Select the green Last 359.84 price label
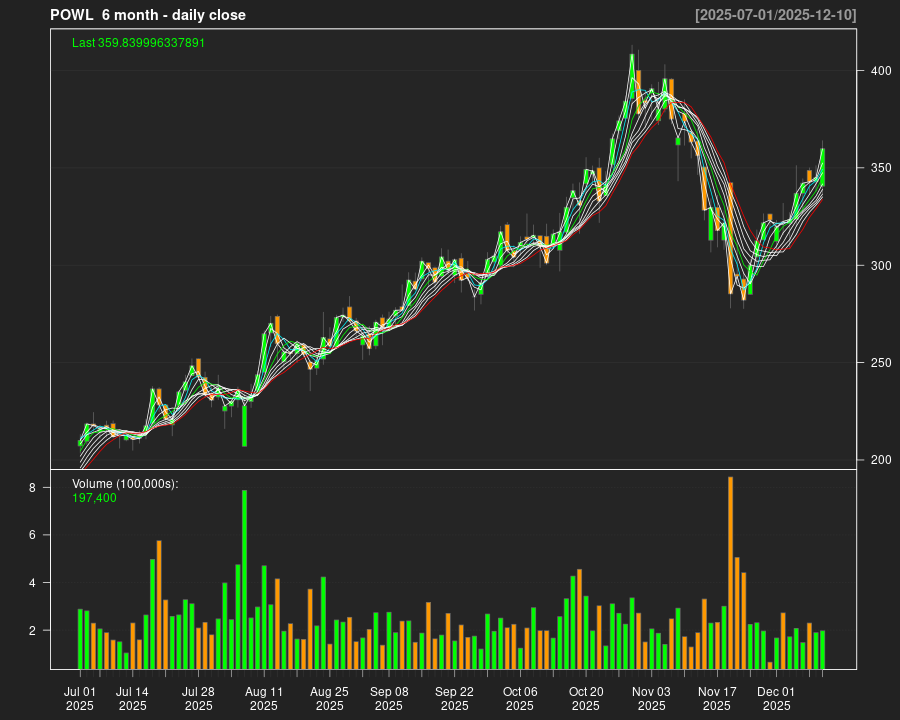The width and height of the screenshot is (900, 720). click(x=138, y=43)
